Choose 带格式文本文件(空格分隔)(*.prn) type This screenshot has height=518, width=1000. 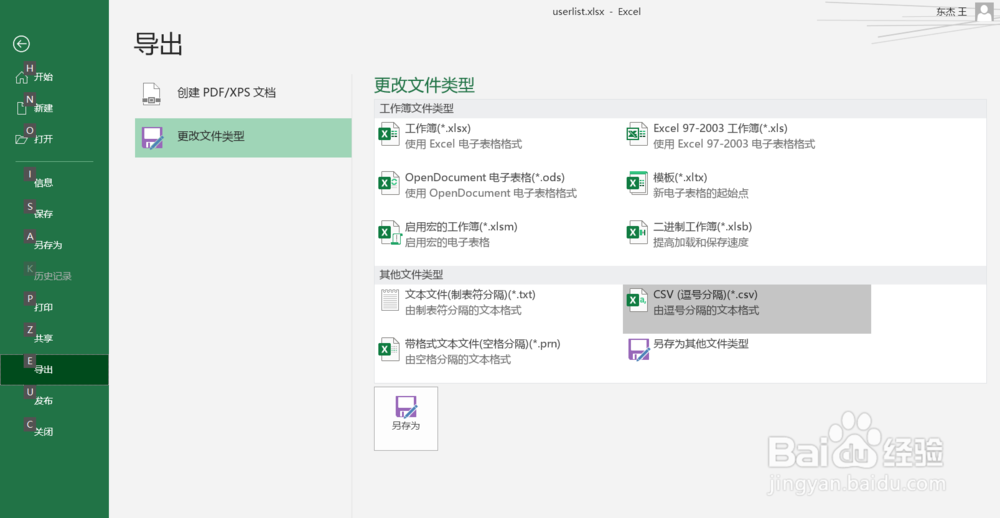point(498,358)
